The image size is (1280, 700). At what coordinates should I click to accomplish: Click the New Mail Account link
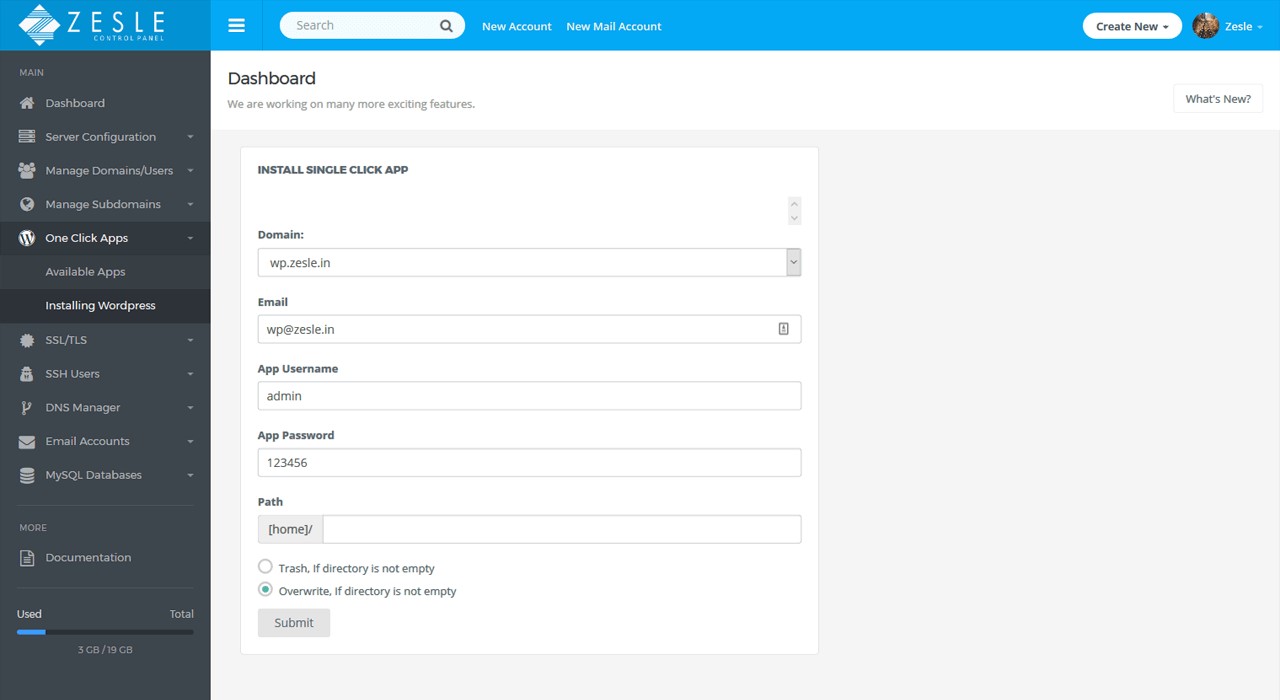click(x=613, y=26)
